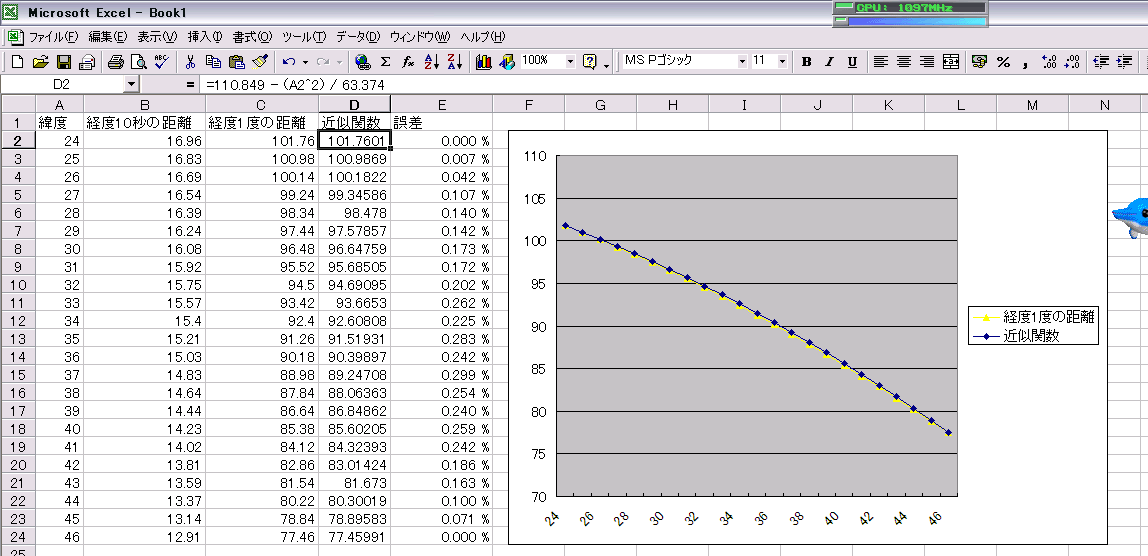
Task: Apply Percent Style formatting
Action: pyautogui.click(x=1003, y=62)
